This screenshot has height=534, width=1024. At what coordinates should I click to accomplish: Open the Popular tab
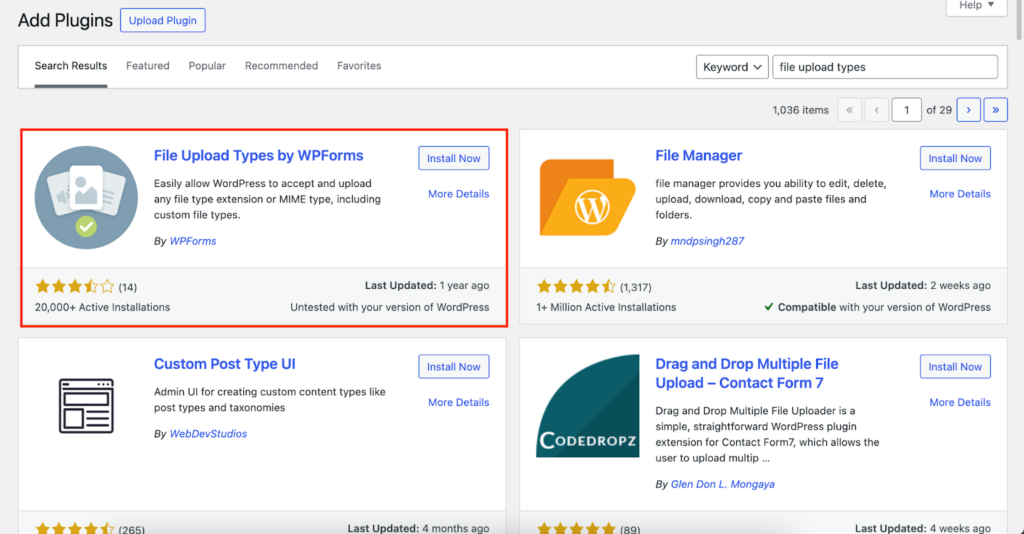pos(207,66)
